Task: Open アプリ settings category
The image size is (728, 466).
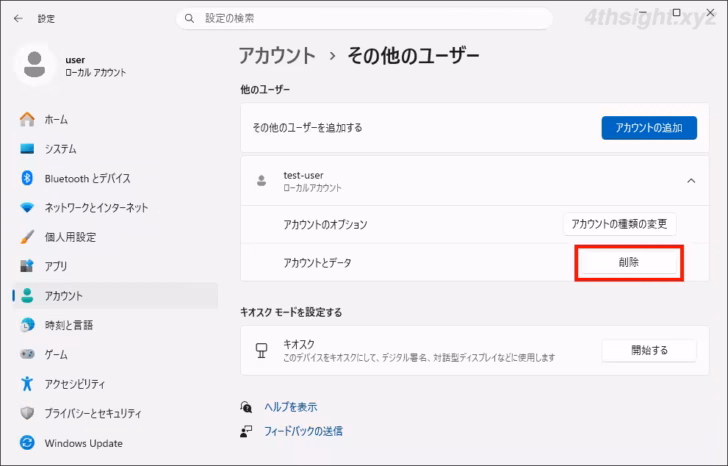Action: tap(56, 266)
